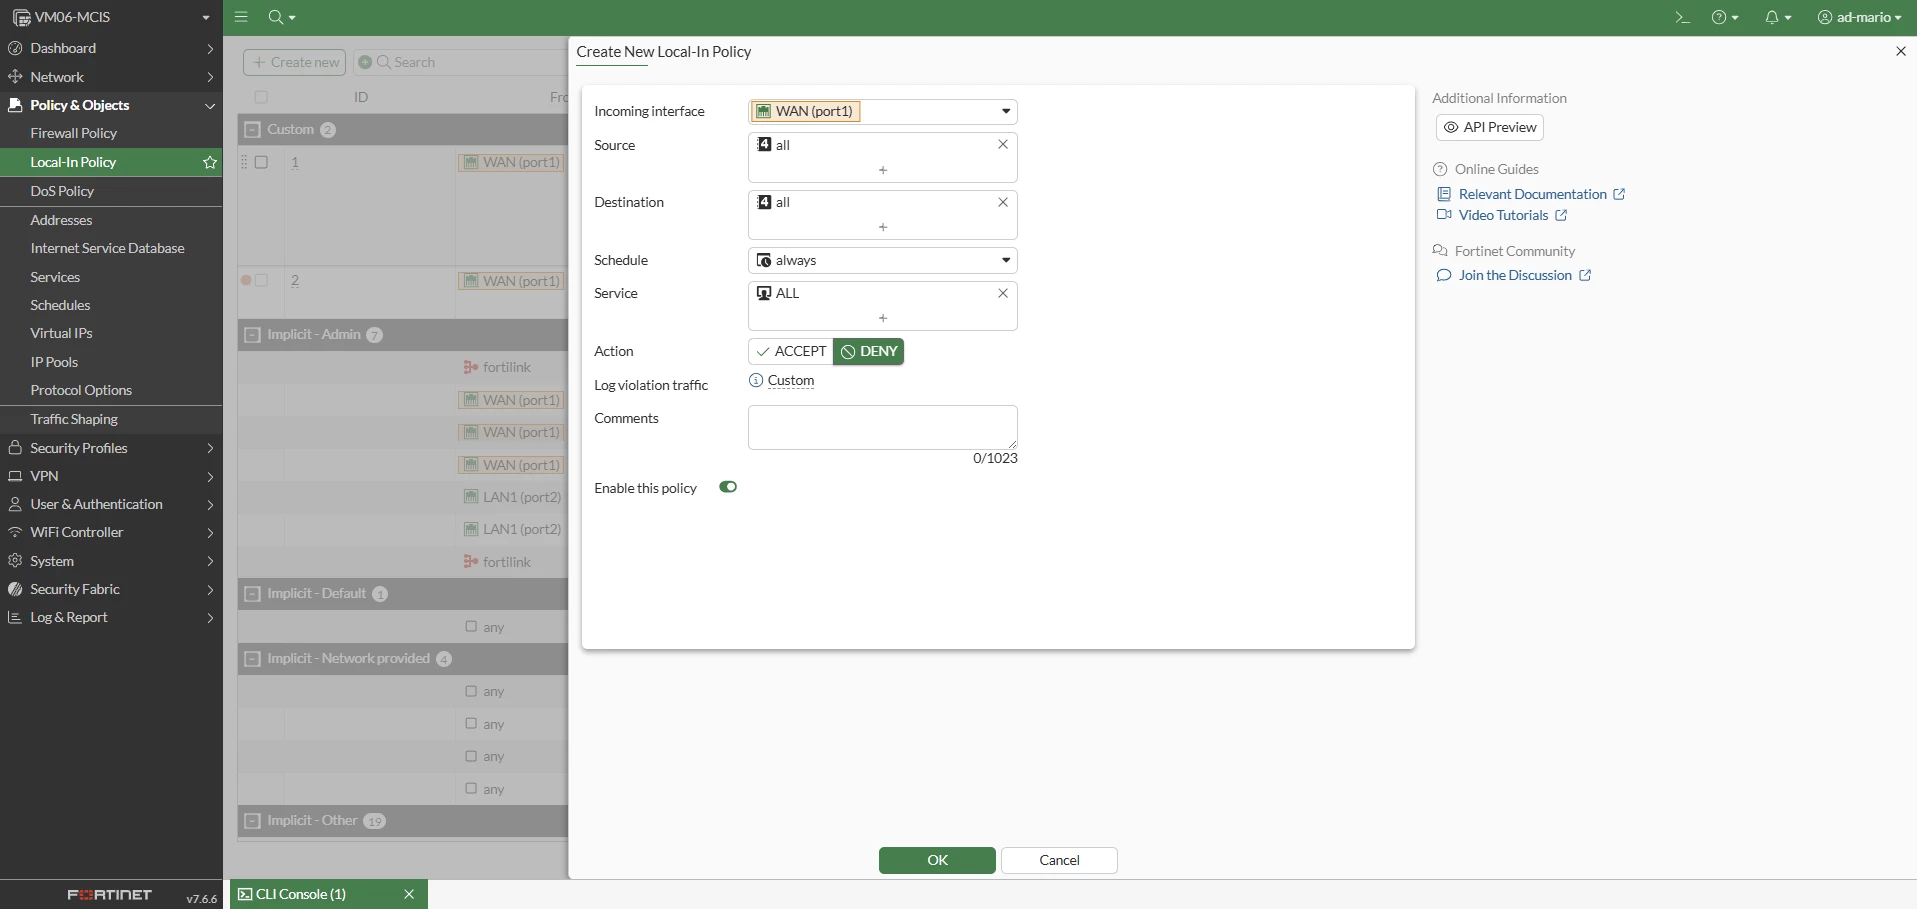
Task: Open the CLI console icon in top bar
Action: 1682,17
